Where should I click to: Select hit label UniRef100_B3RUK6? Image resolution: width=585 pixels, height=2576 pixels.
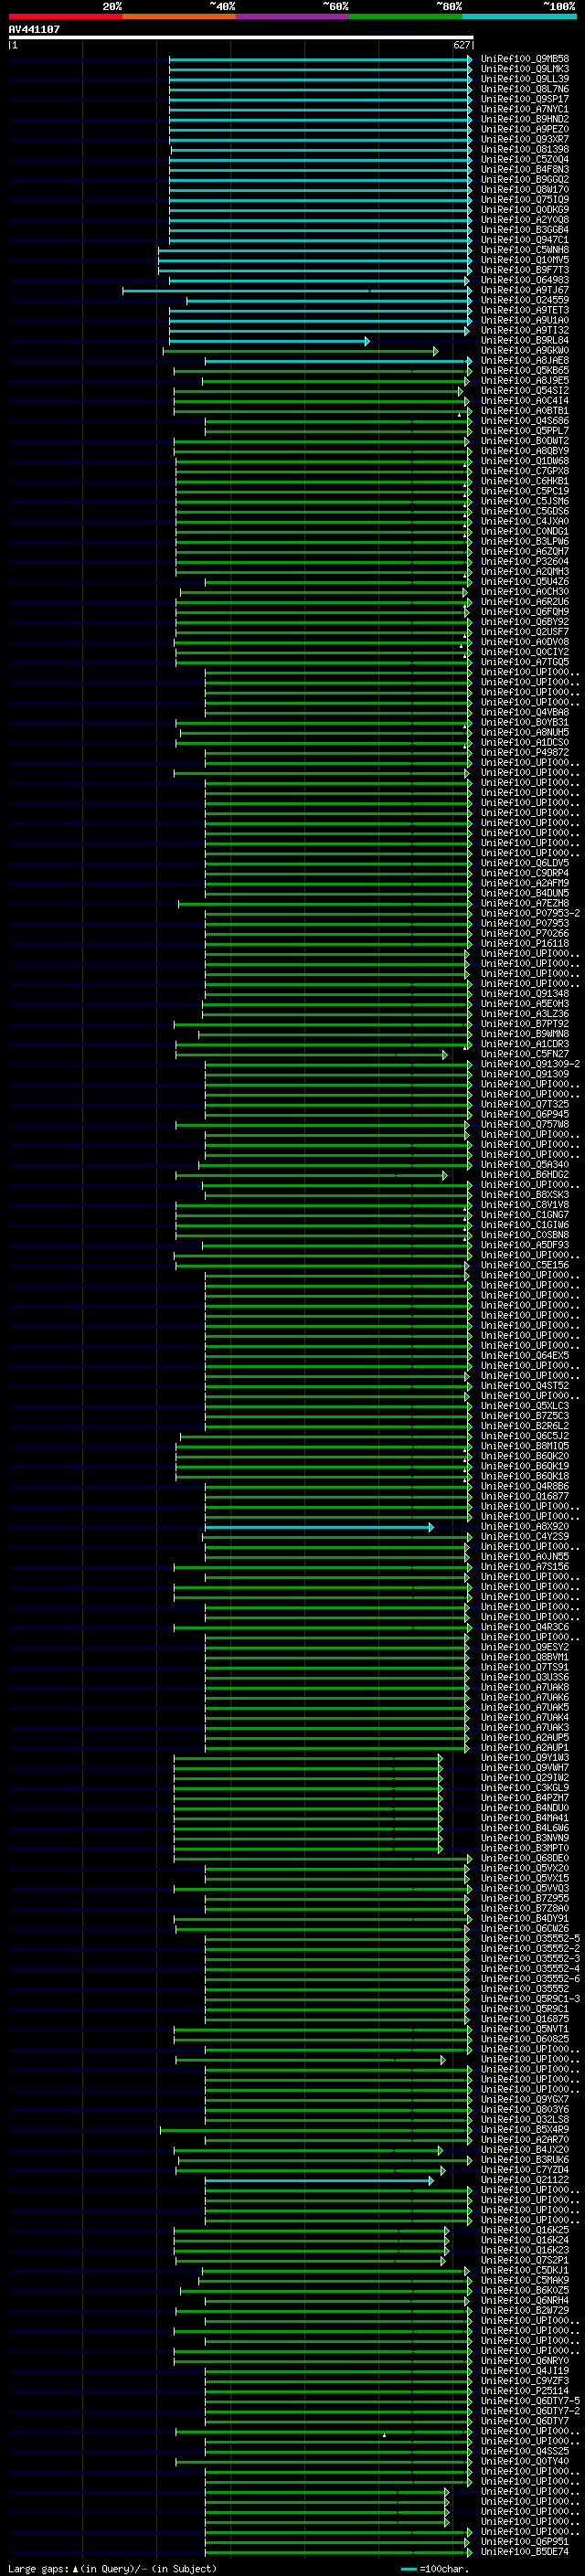pyautogui.click(x=524, y=2160)
